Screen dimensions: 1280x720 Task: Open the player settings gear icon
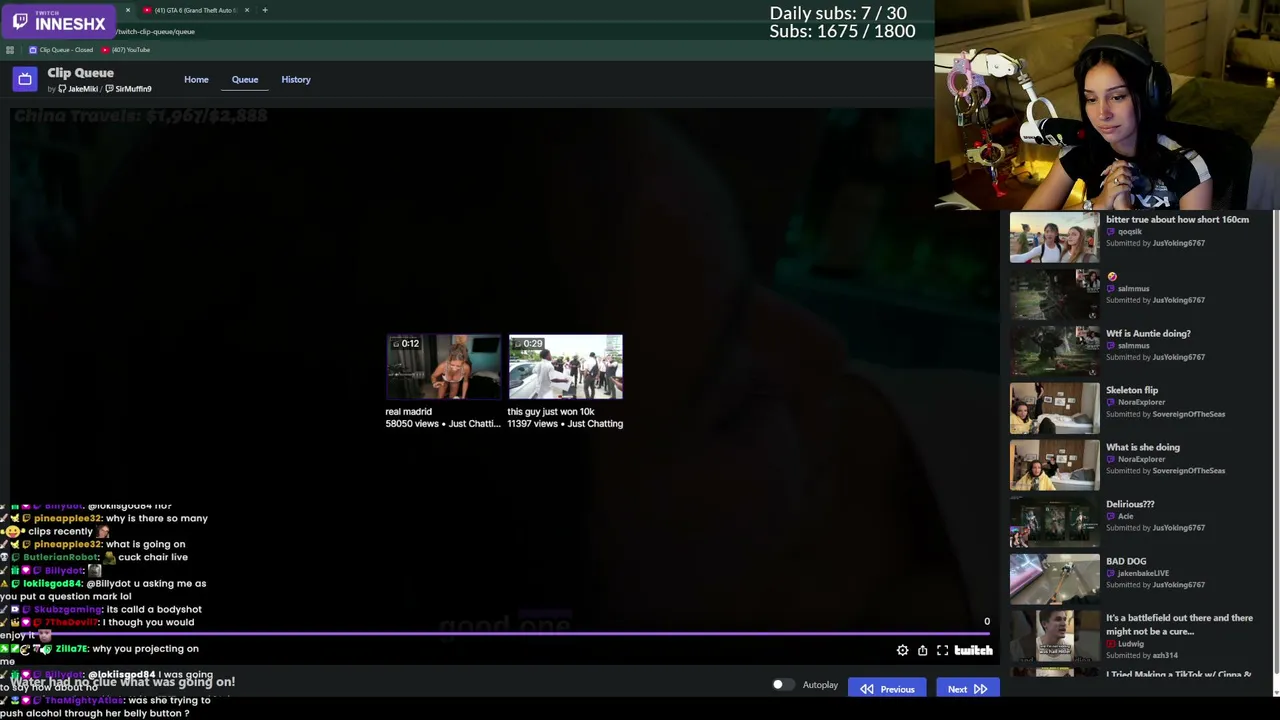click(902, 651)
